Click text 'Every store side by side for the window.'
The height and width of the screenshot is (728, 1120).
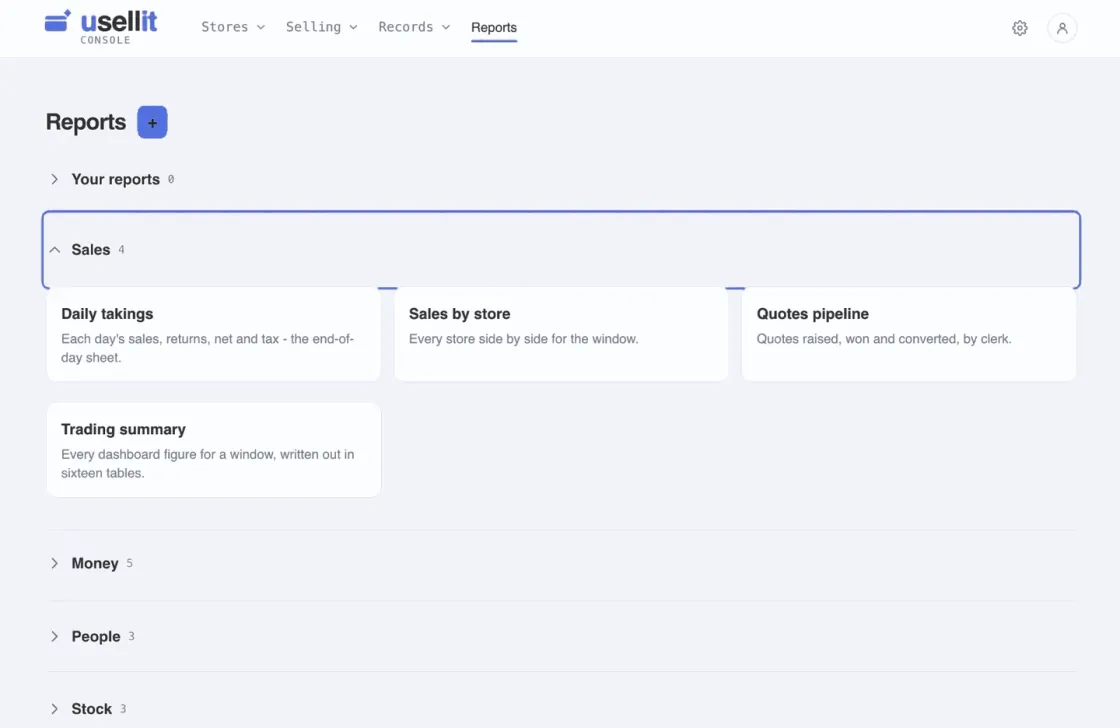[524, 339]
